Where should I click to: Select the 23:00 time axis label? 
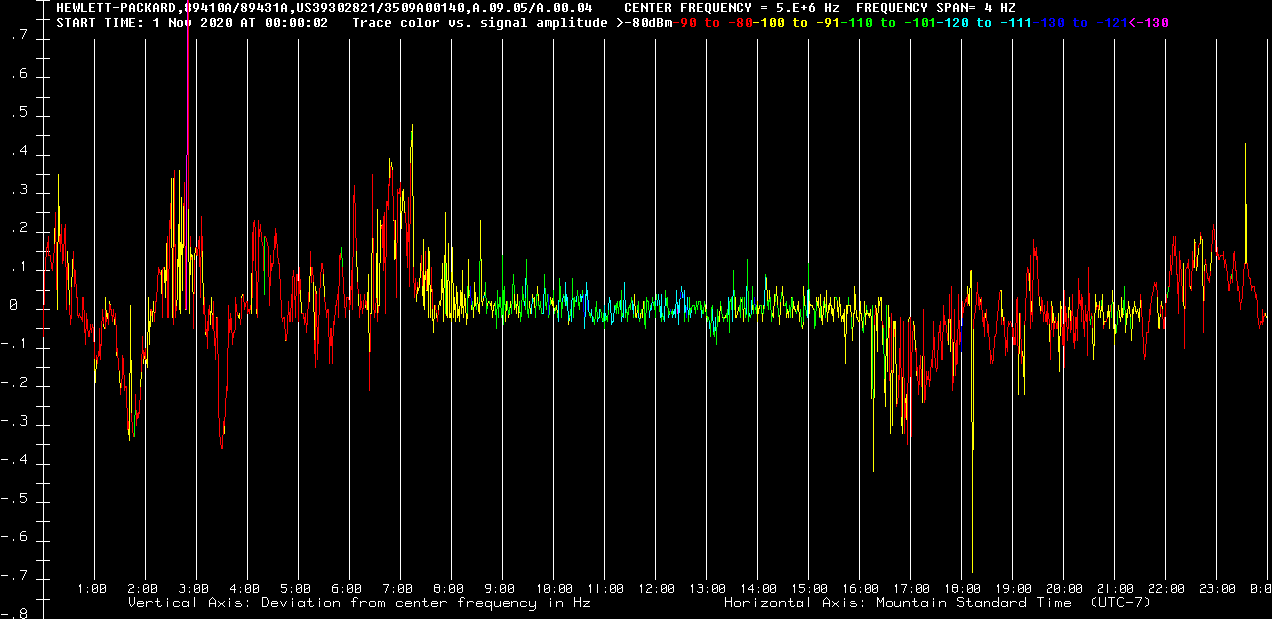(1218, 589)
